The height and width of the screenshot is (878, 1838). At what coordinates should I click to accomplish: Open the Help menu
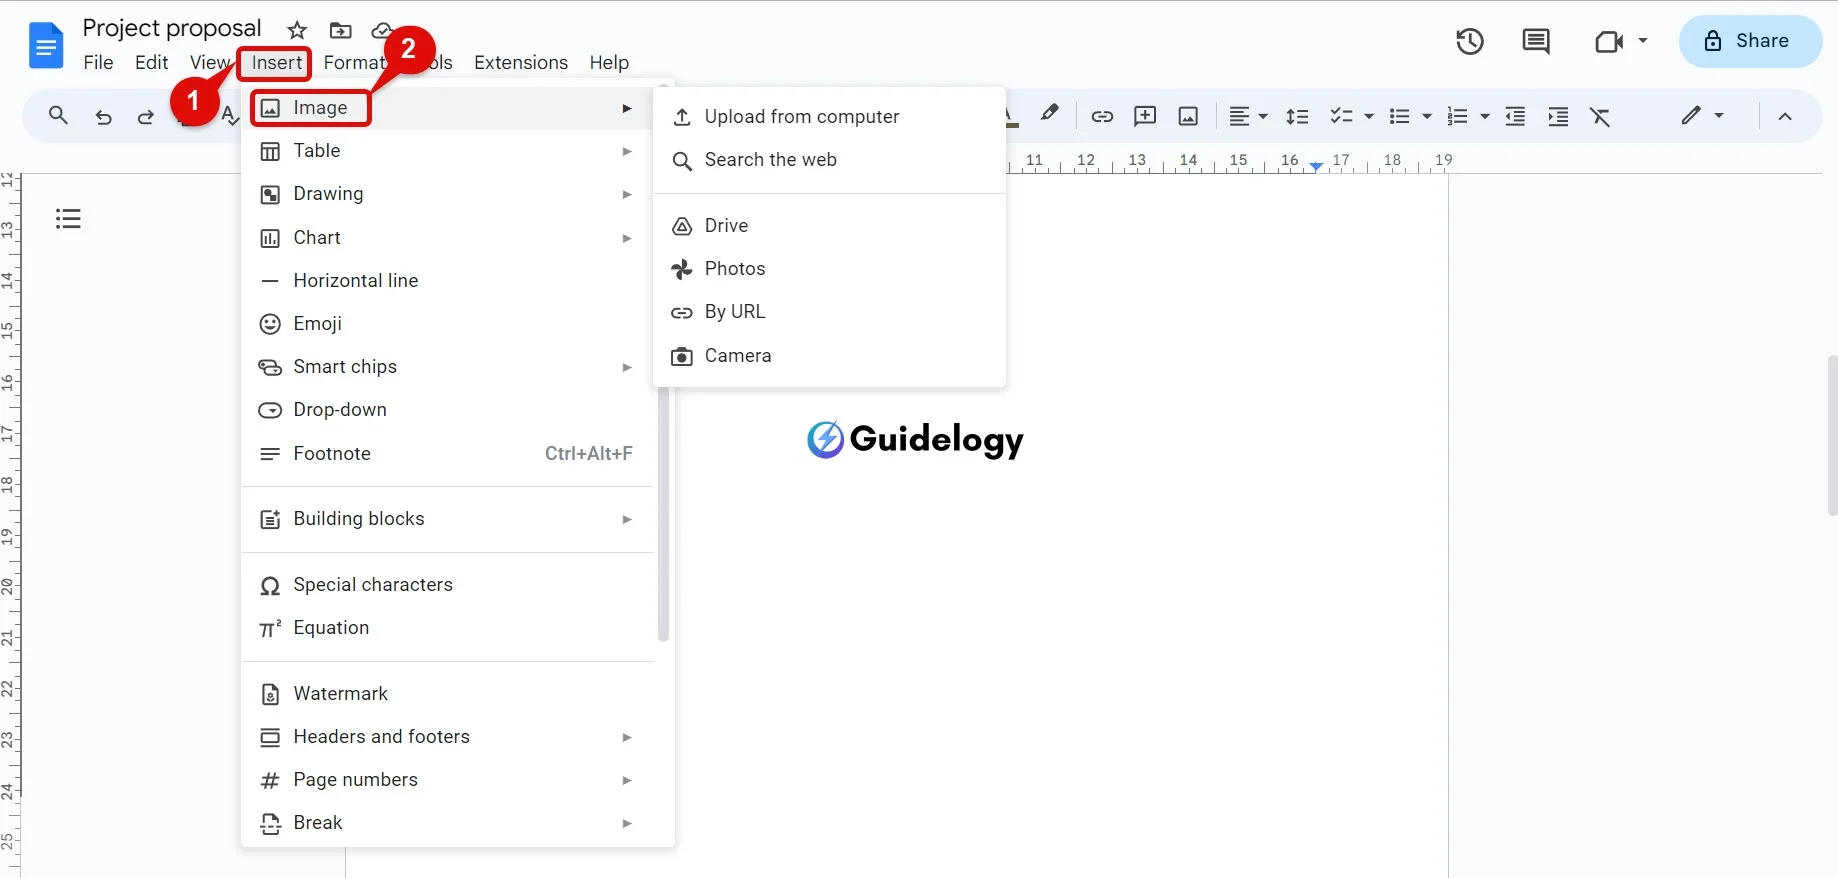(609, 62)
